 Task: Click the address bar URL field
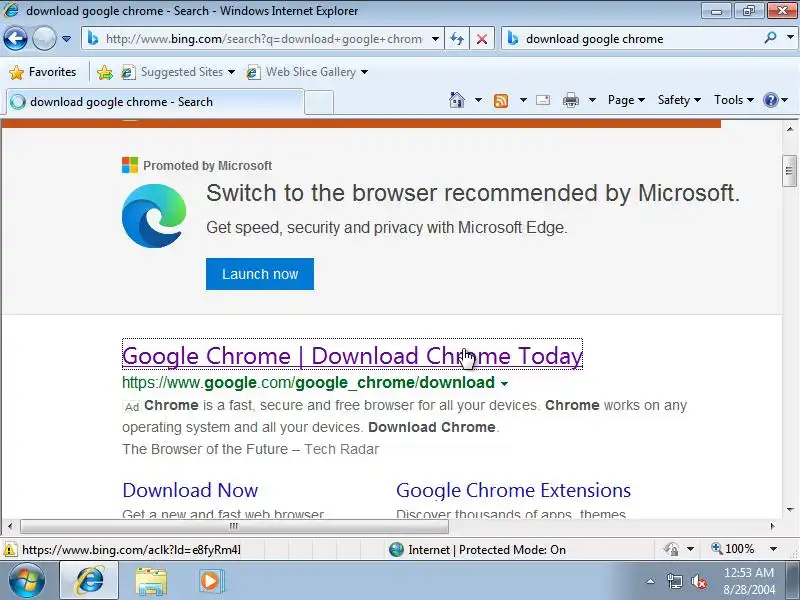pos(263,39)
